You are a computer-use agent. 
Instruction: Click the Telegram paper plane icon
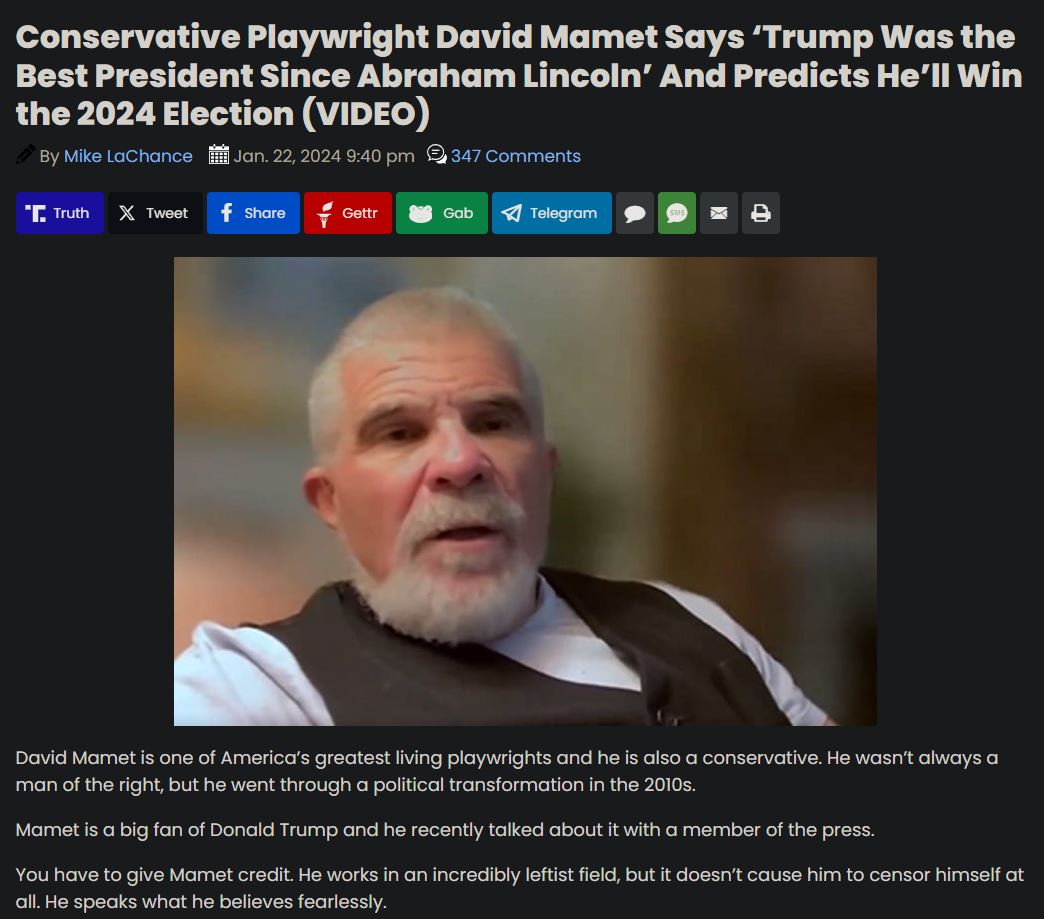coord(511,213)
